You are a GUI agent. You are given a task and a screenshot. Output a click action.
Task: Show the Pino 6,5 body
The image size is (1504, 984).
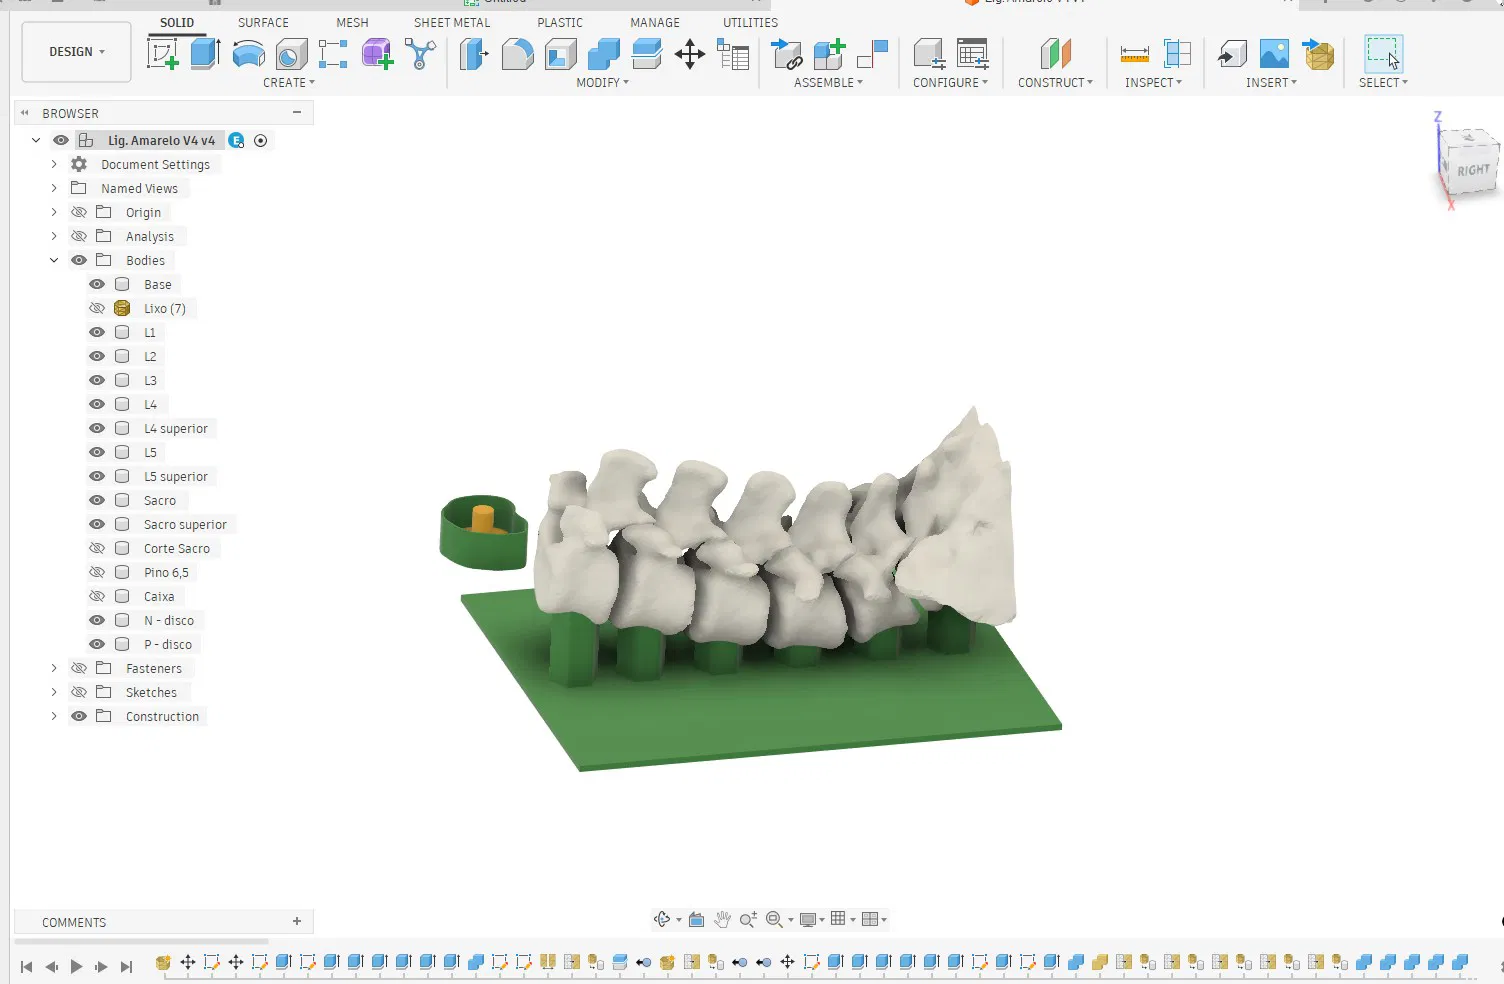pyautogui.click(x=97, y=572)
